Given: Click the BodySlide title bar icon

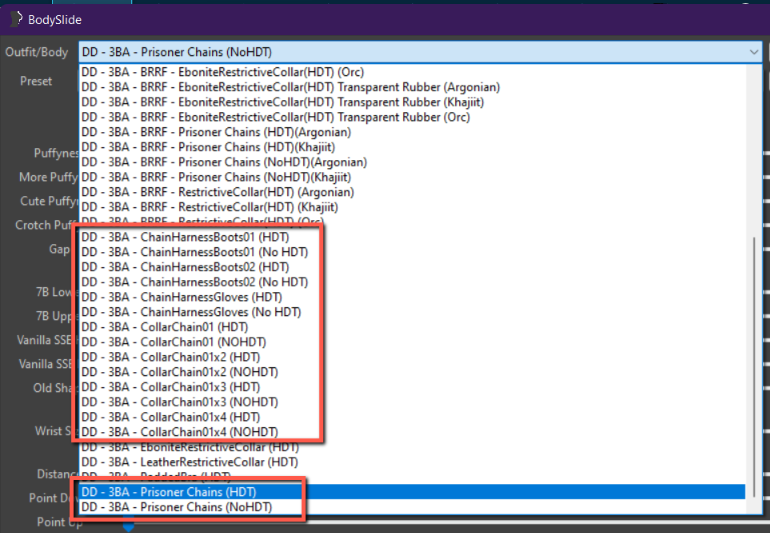Looking at the screenshot, I should tap(17, 19).
